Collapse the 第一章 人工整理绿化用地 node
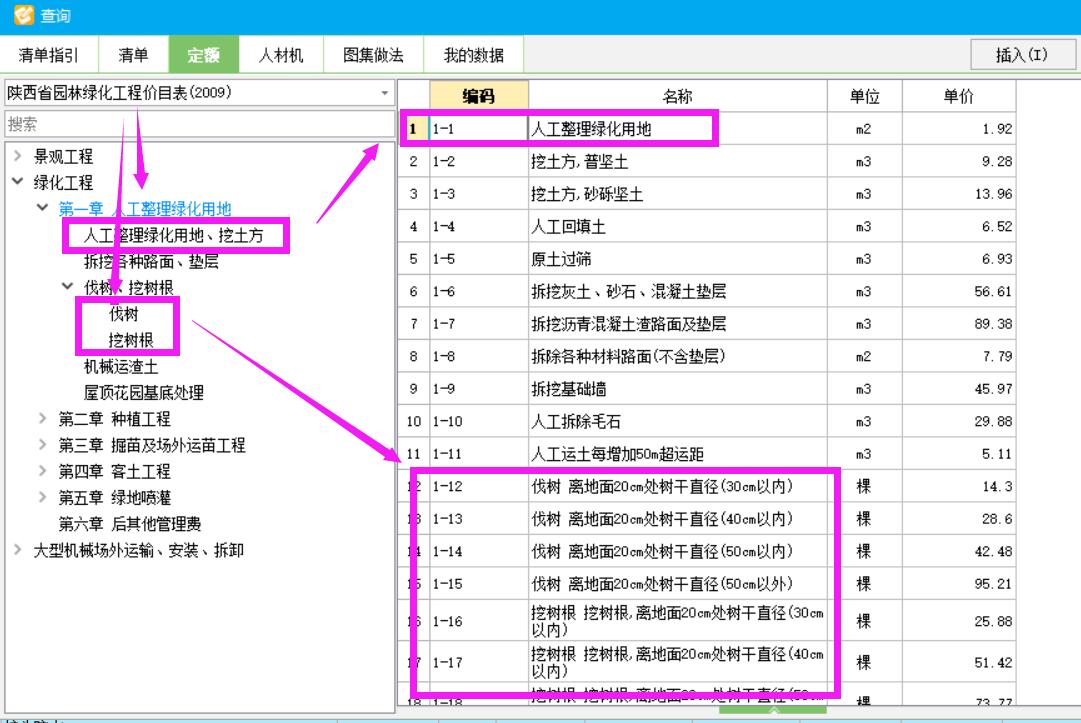 pyautogui.click(x=43, y=208)
